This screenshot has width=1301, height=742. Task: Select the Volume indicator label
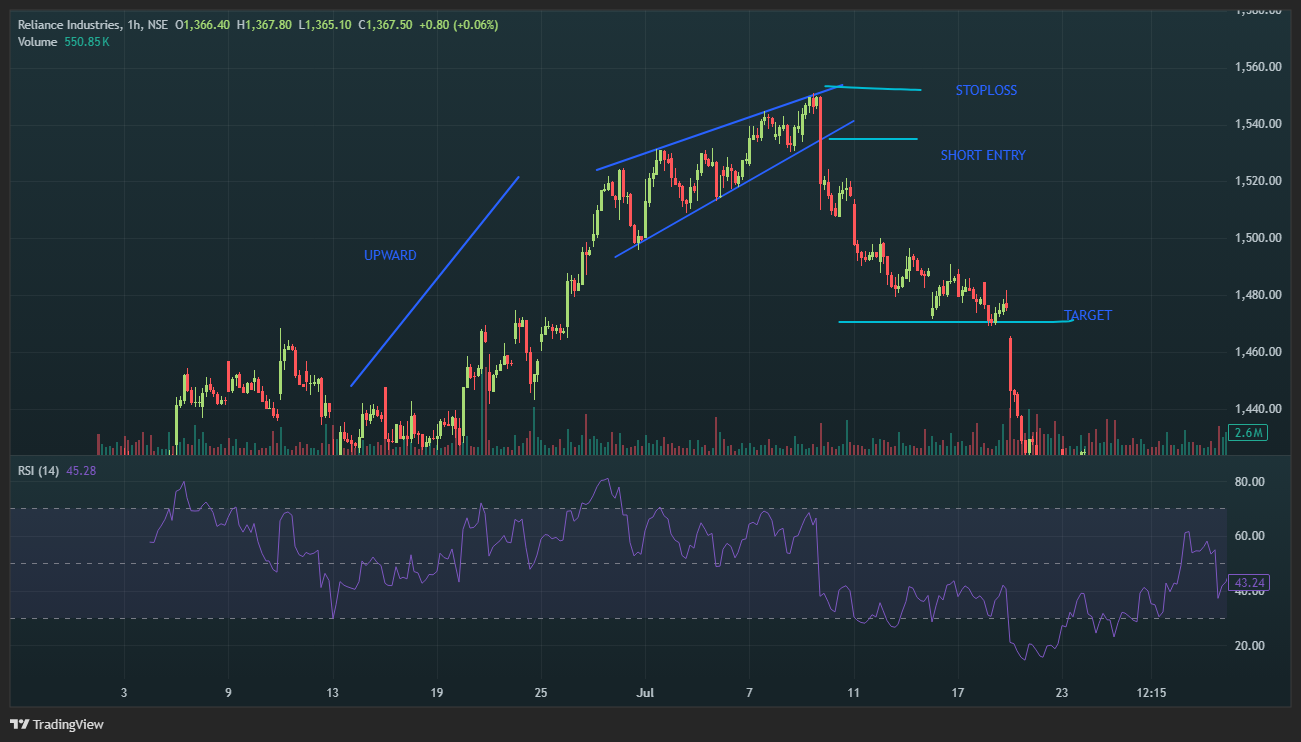(37, 41)
